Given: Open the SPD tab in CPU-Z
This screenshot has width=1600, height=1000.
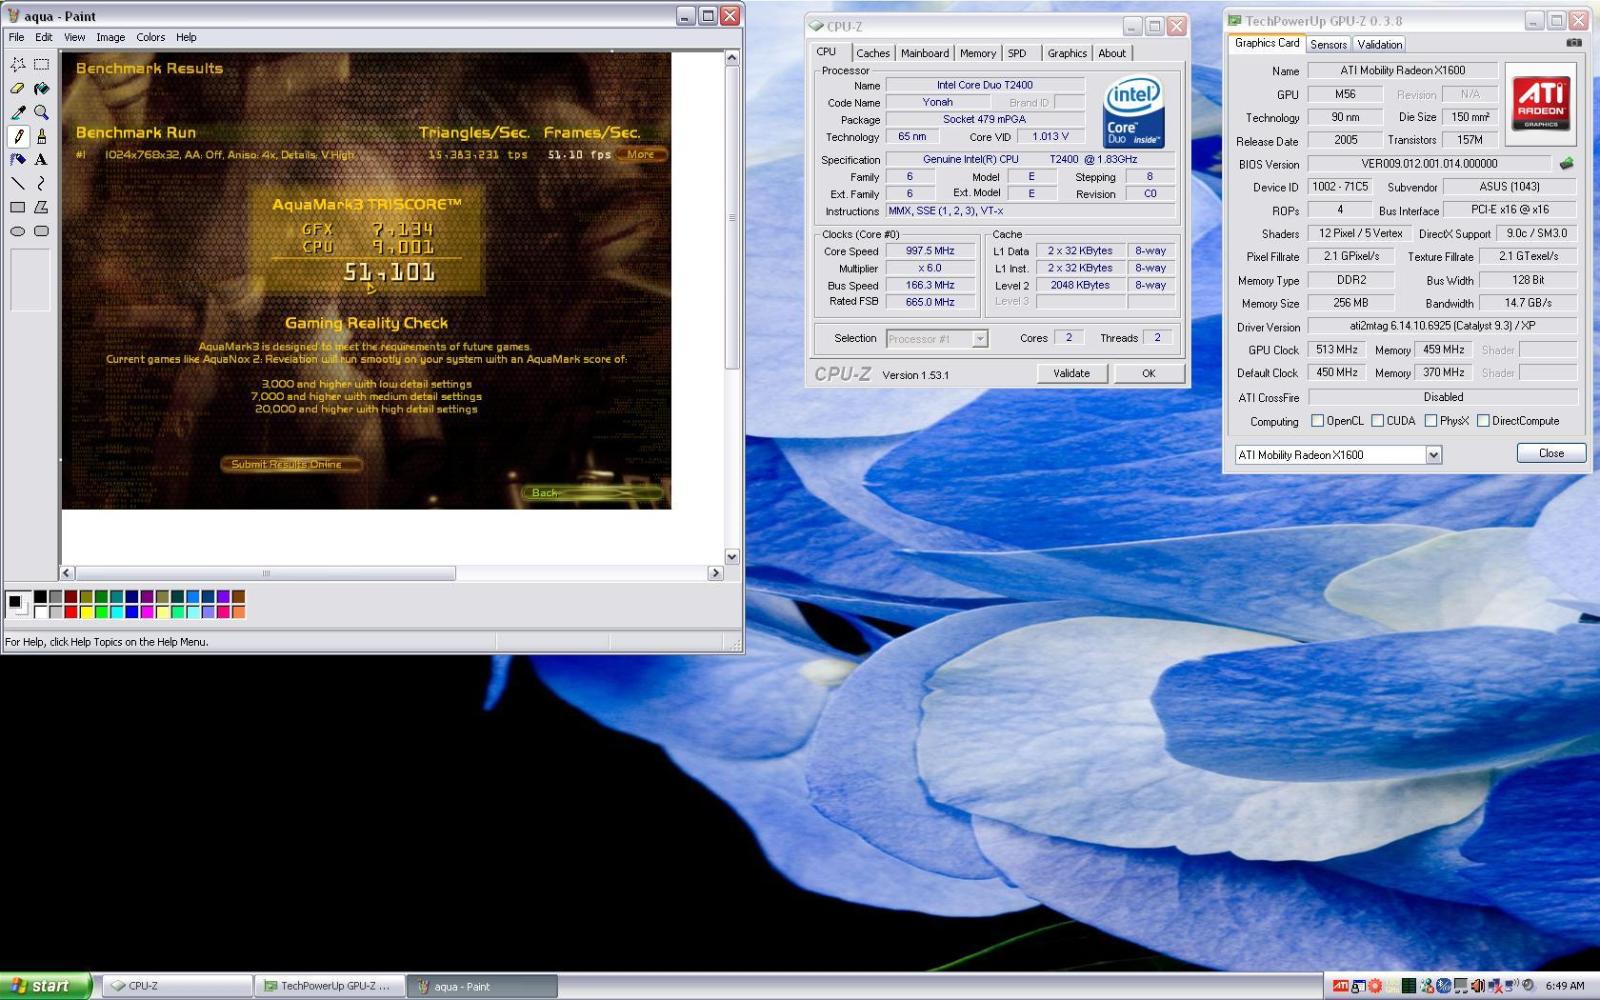Looking at the screenshot, I should coord(1017,53).
